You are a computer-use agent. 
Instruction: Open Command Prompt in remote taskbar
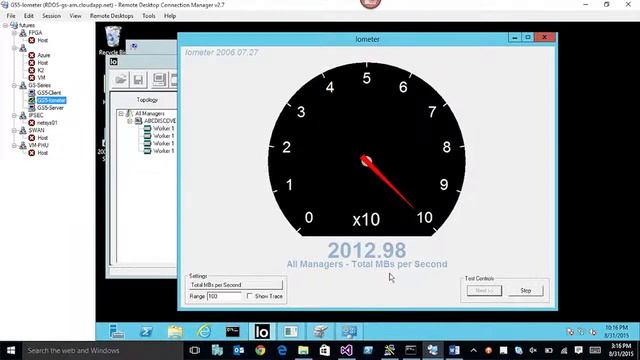pos(233,331)
